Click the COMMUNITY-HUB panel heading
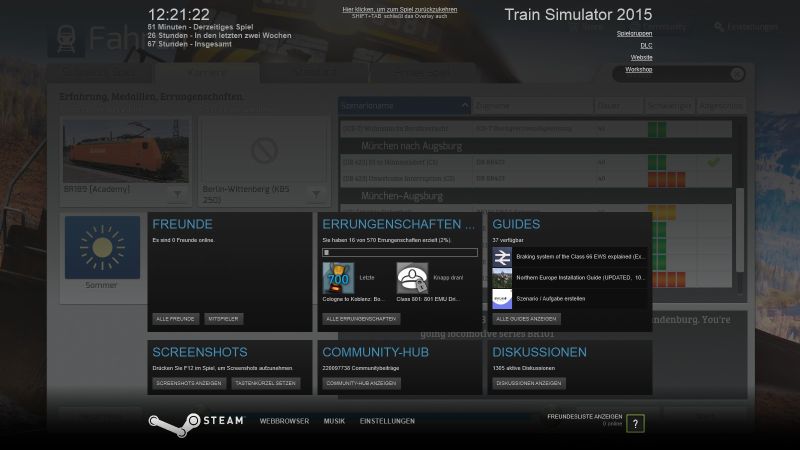The width and height of the screenshot is (800, 450). [x=376, y=353]
